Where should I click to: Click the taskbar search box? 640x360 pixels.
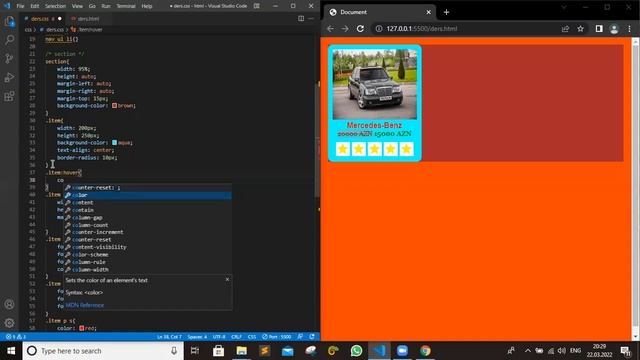(x=103, y=351)
